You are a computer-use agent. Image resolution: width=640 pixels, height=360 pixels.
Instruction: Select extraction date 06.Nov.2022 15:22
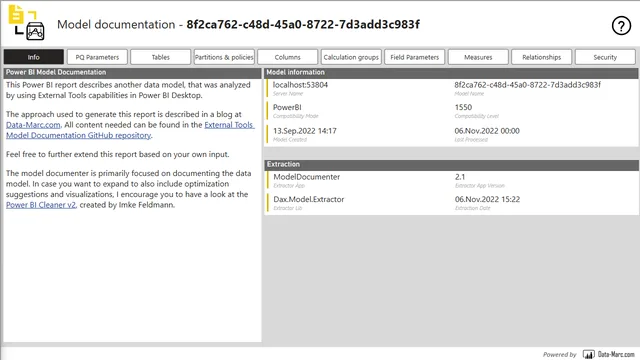coord(487,199)
